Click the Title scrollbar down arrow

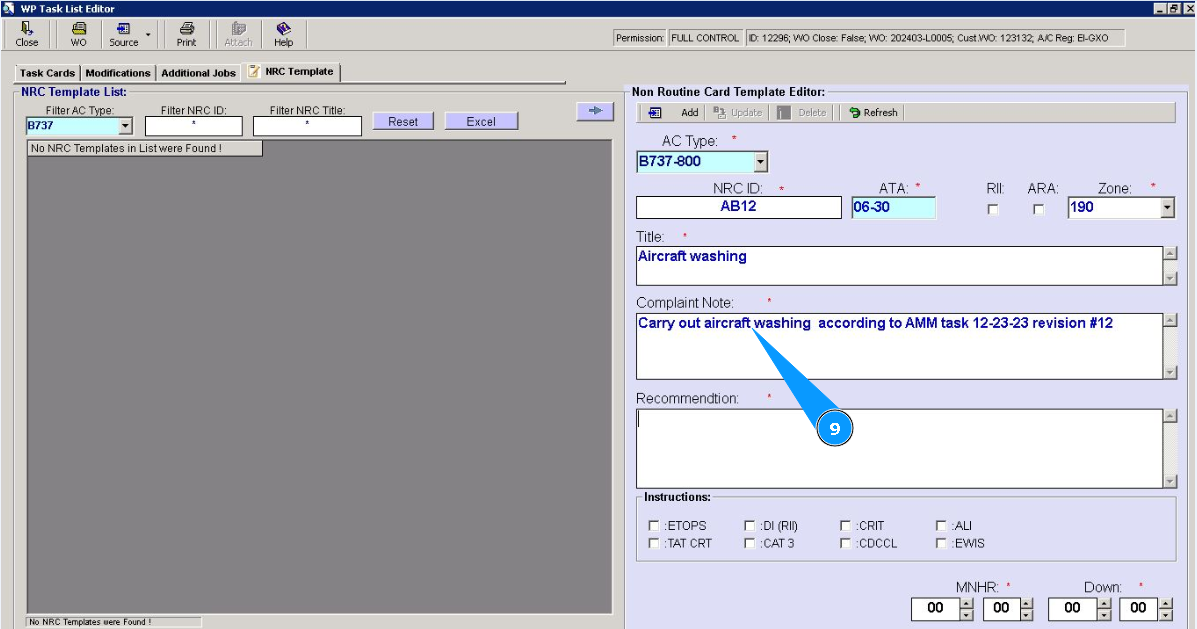(x=1170, y=279)
